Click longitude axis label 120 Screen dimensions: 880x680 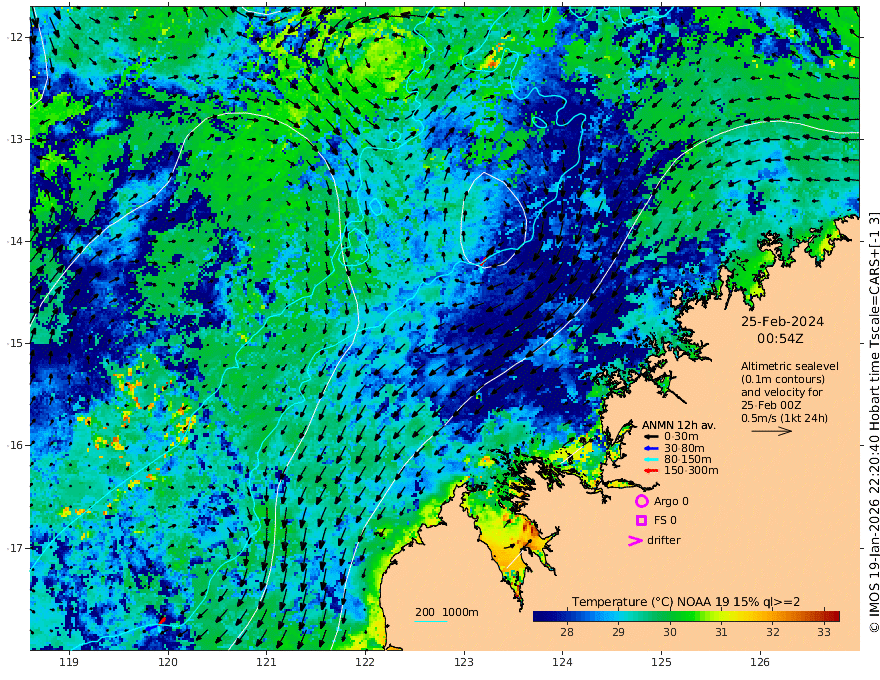pos(168,662)
